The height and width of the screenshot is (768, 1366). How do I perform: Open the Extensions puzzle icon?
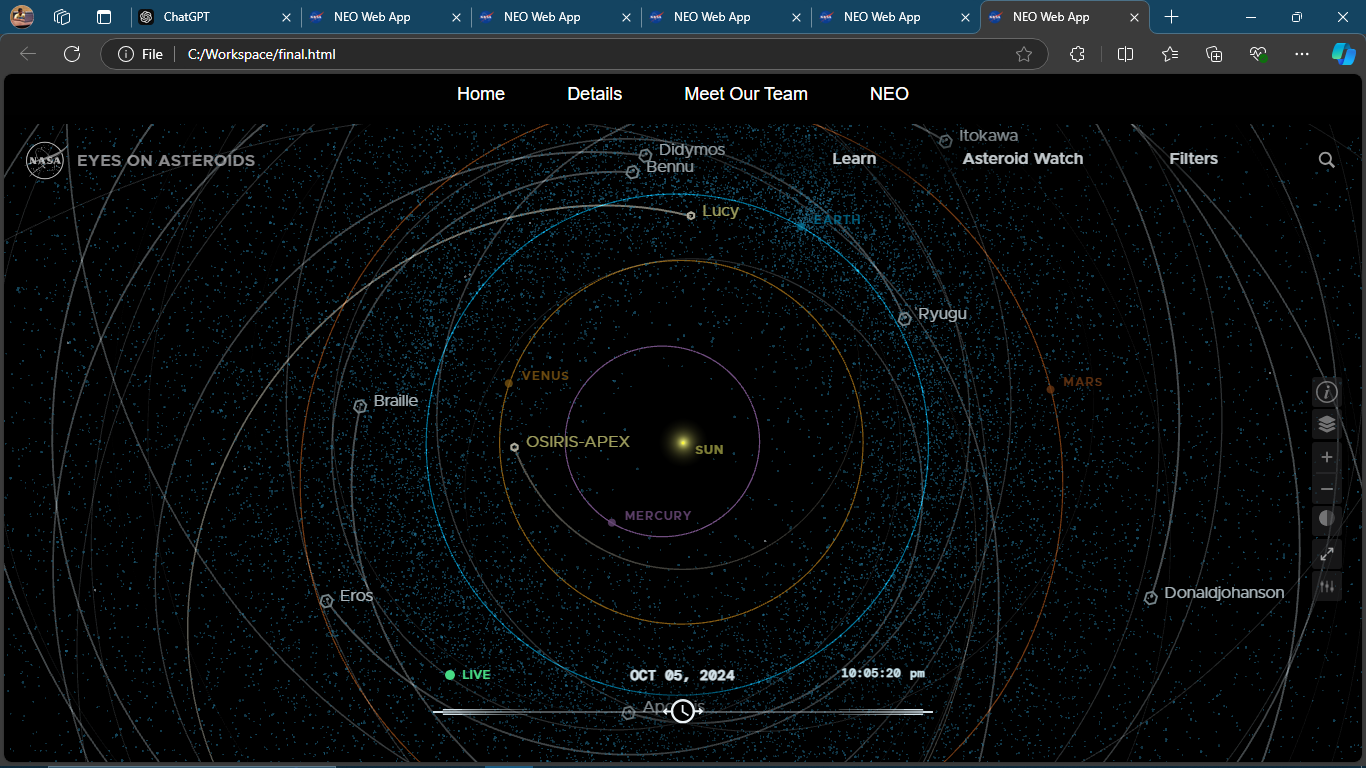tap(1077, 54)
